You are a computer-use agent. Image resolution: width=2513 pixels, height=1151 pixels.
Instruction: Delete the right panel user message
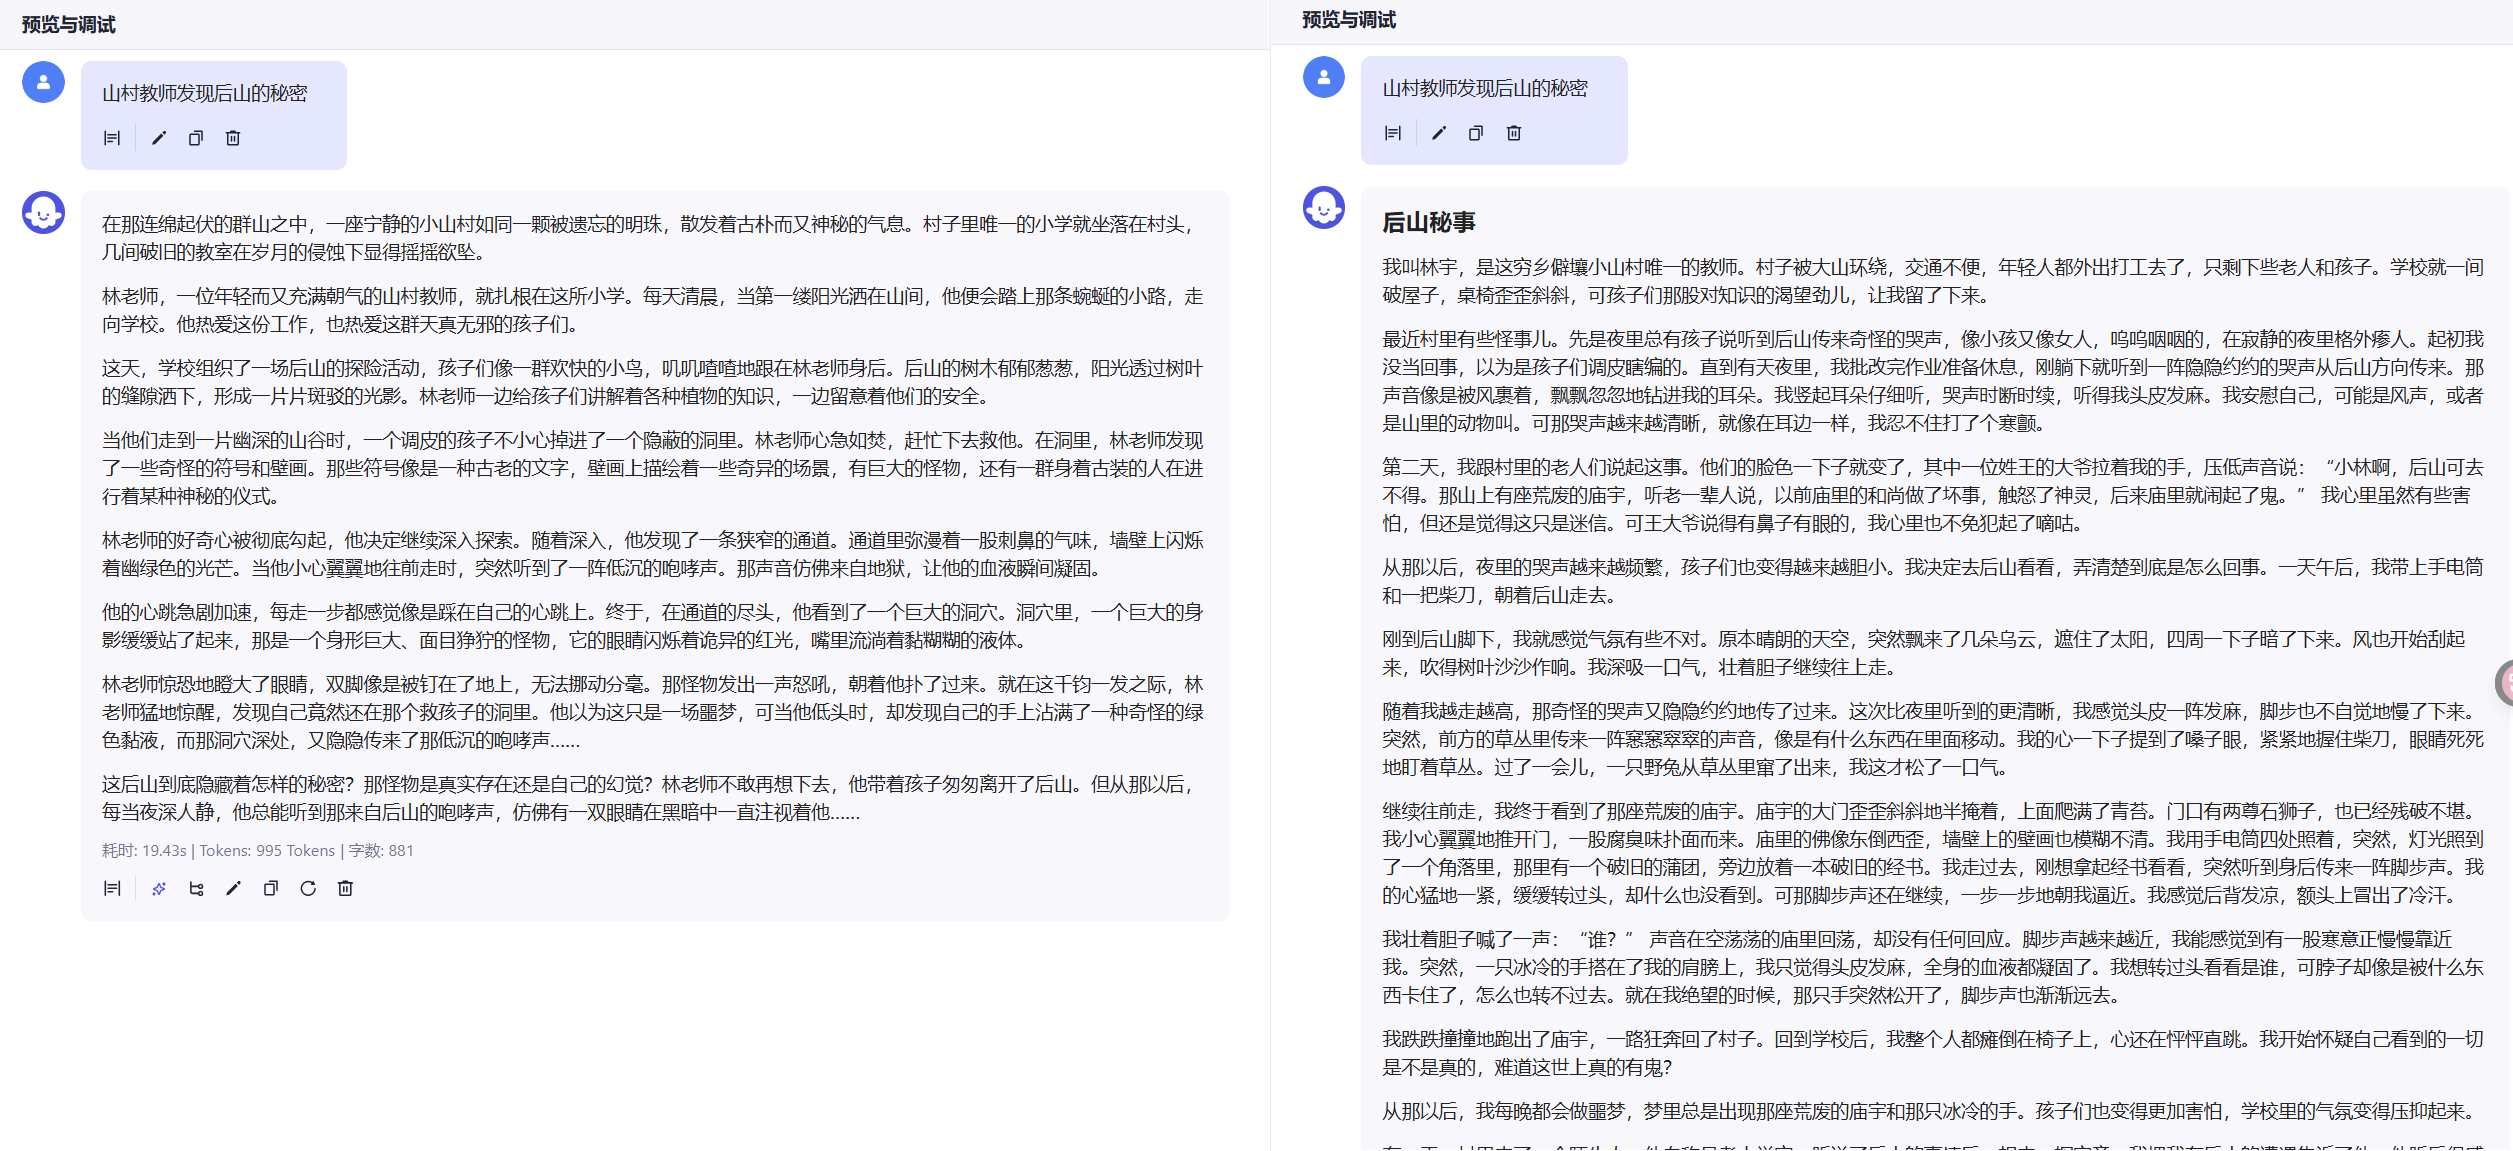[x=1514, y=133]
